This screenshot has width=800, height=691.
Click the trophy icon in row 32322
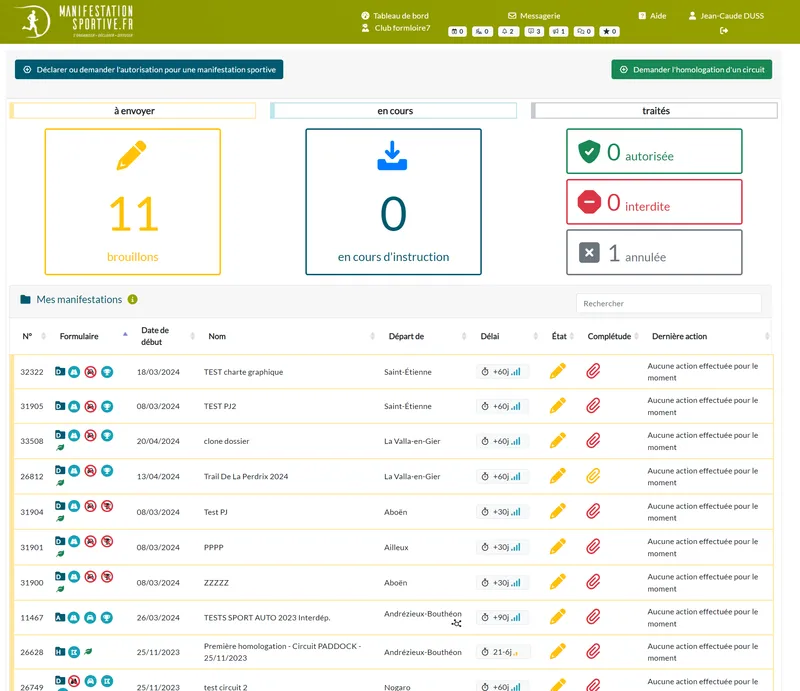[x=107, y=372]
